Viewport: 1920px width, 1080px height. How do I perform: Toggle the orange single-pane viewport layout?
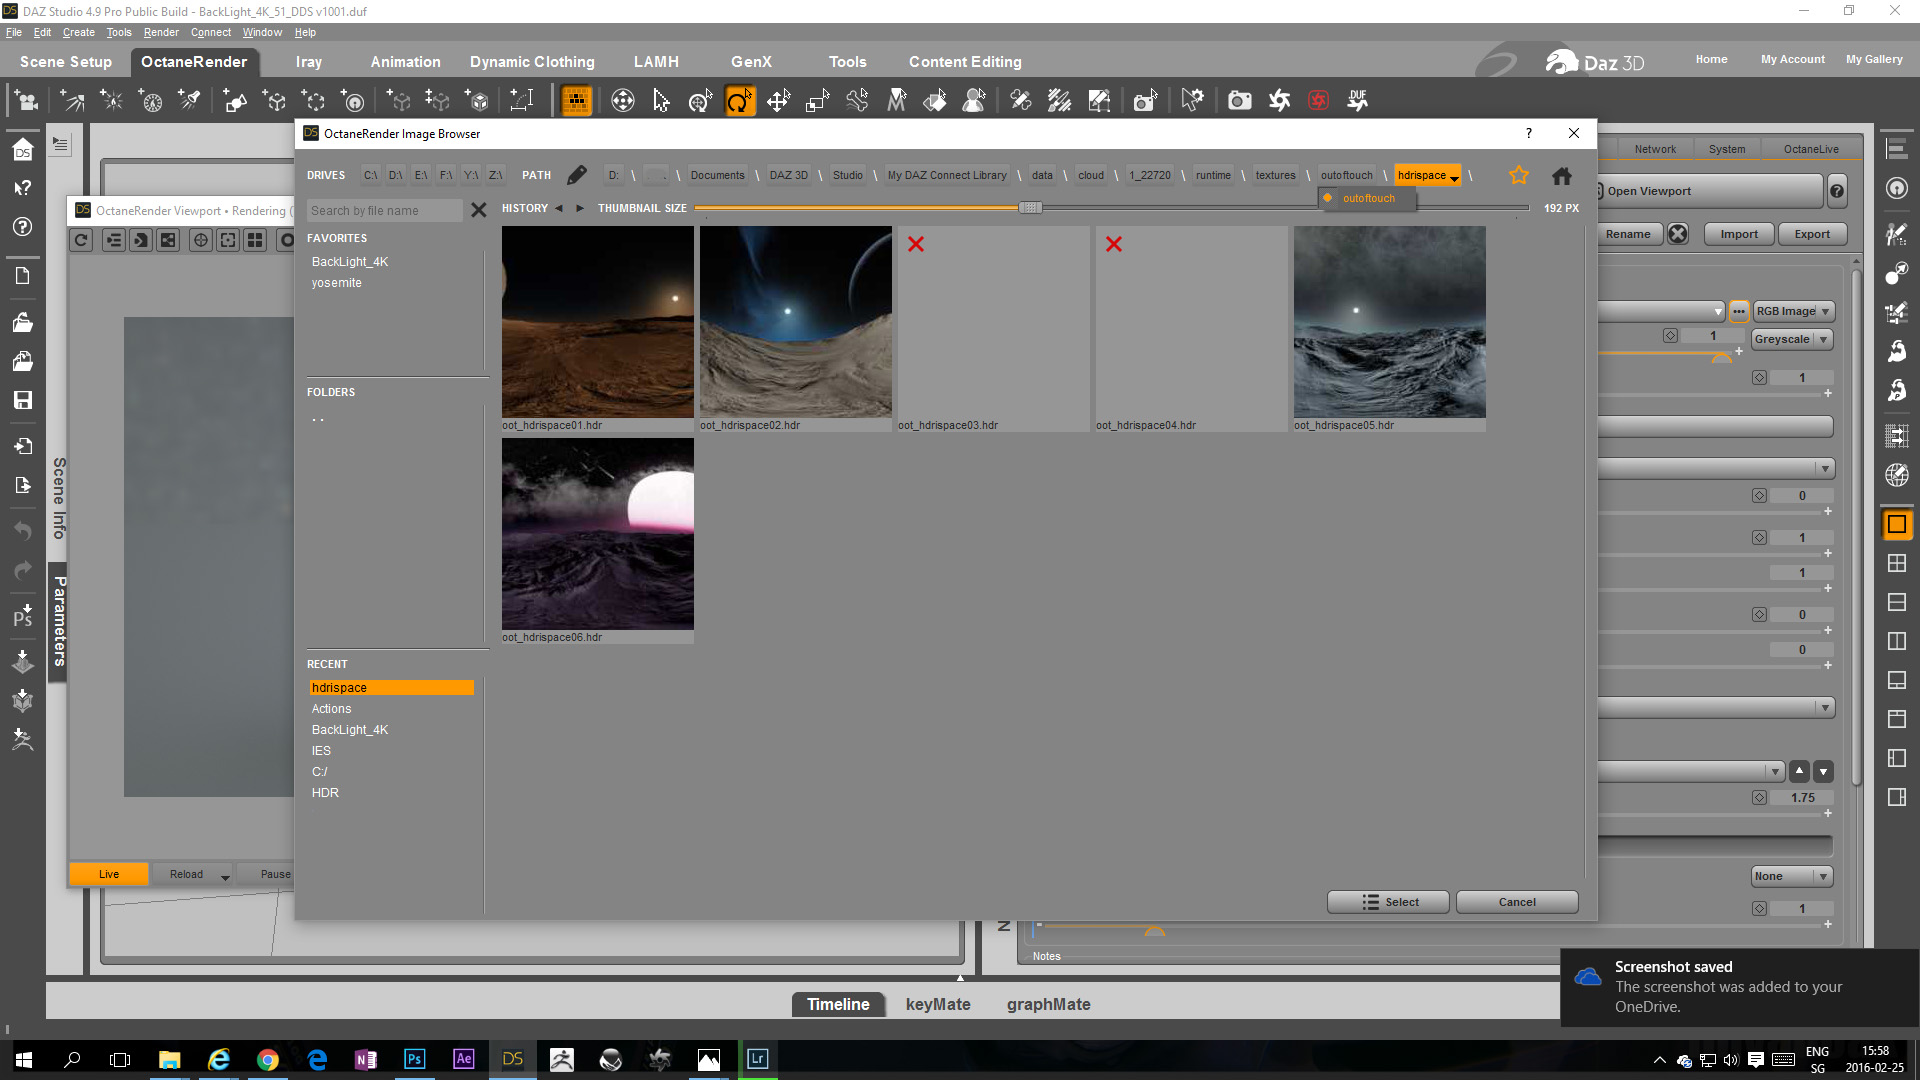point(1896,524)
